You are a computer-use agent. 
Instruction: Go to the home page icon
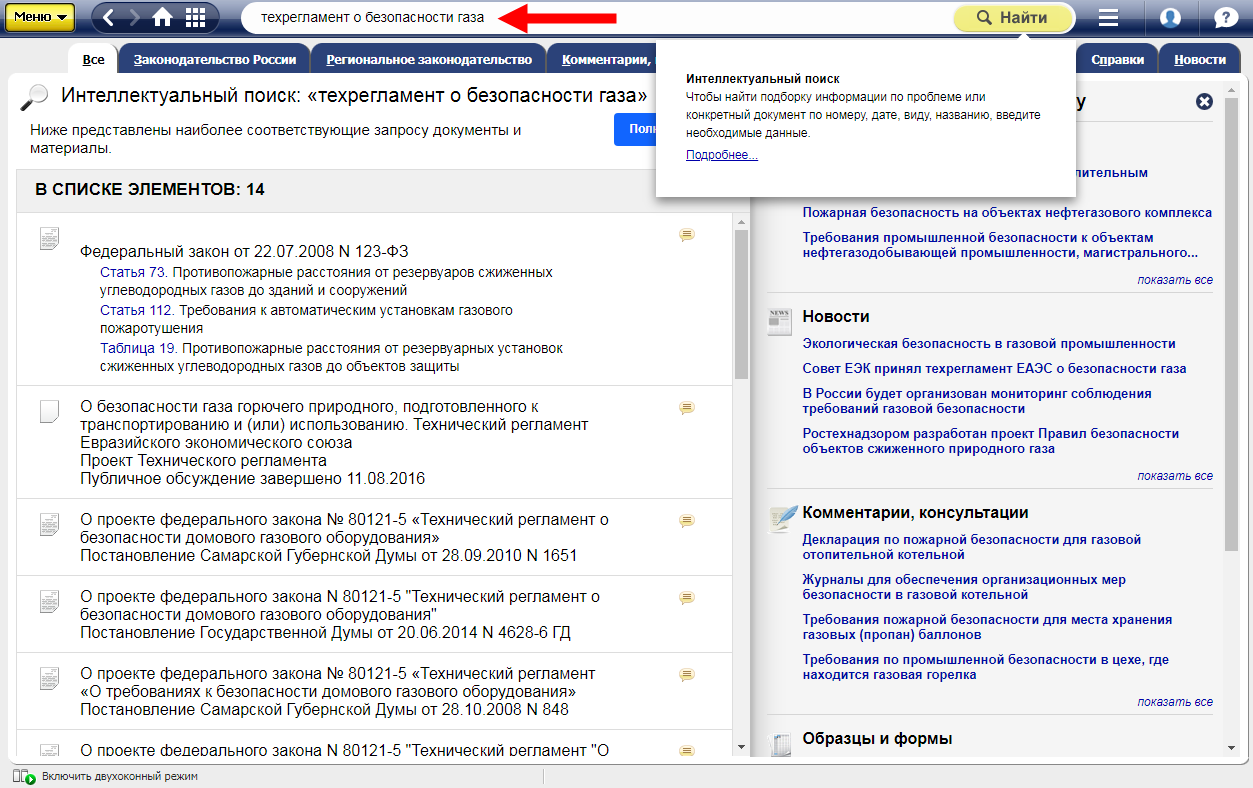pyautogui.click(x=163, y=18)
